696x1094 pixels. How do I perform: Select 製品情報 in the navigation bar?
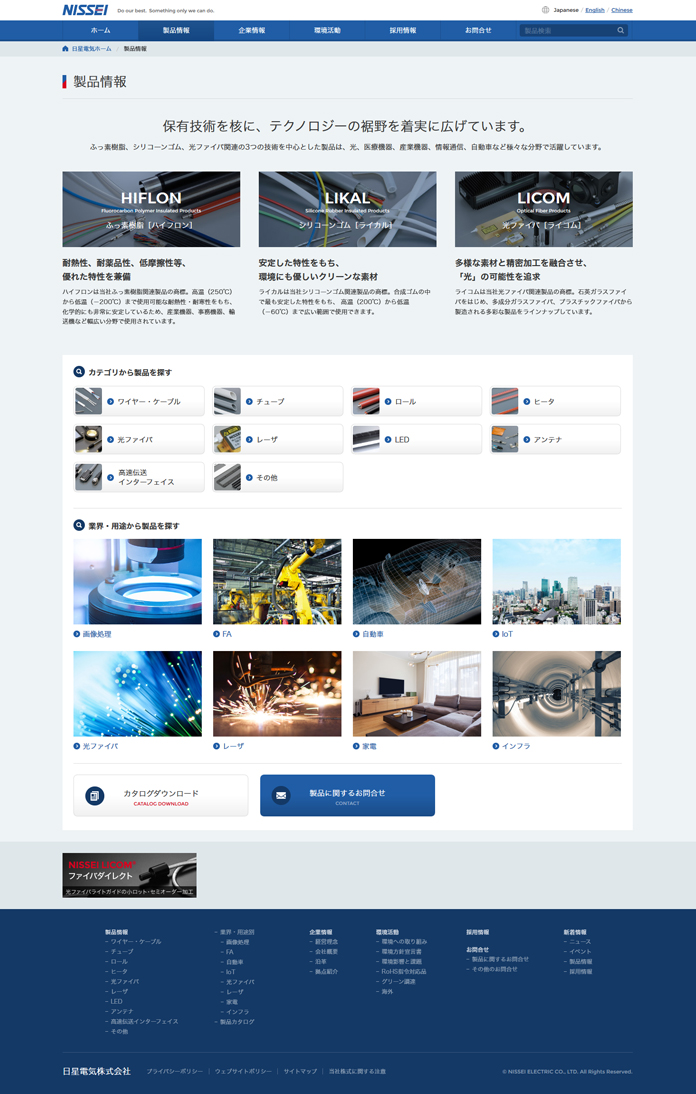tap(176, 31)
